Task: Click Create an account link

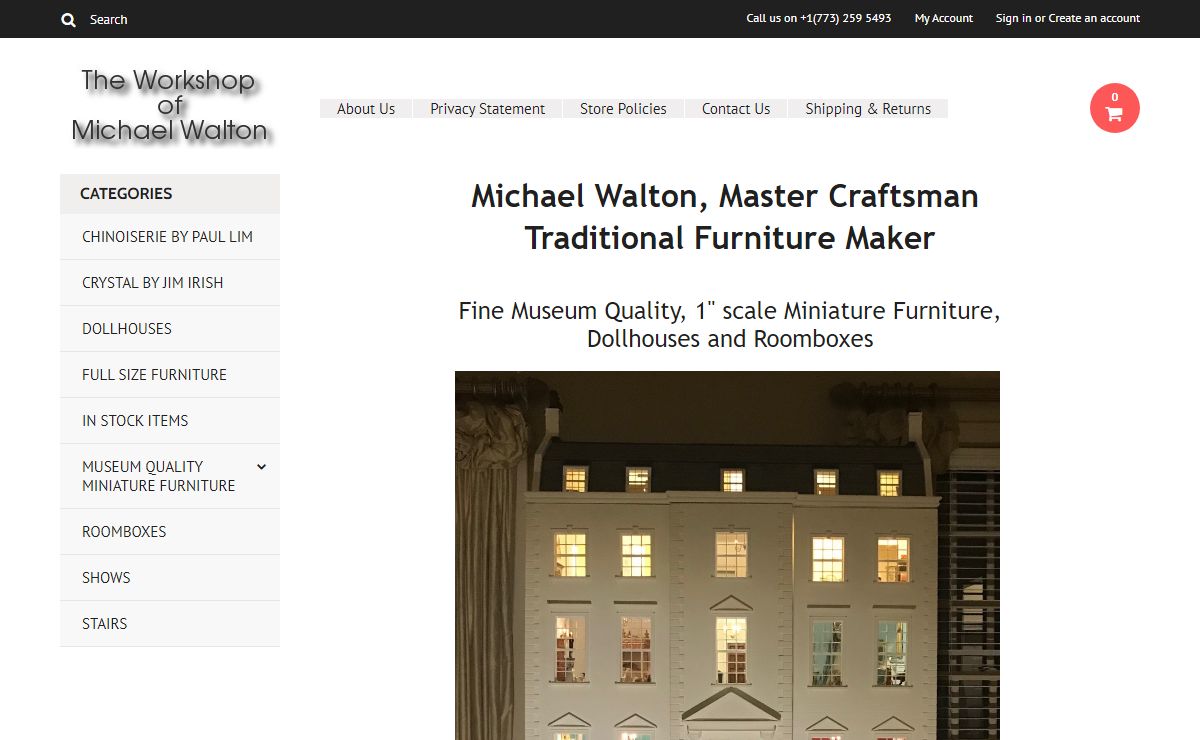Action: pos(1094,18)
